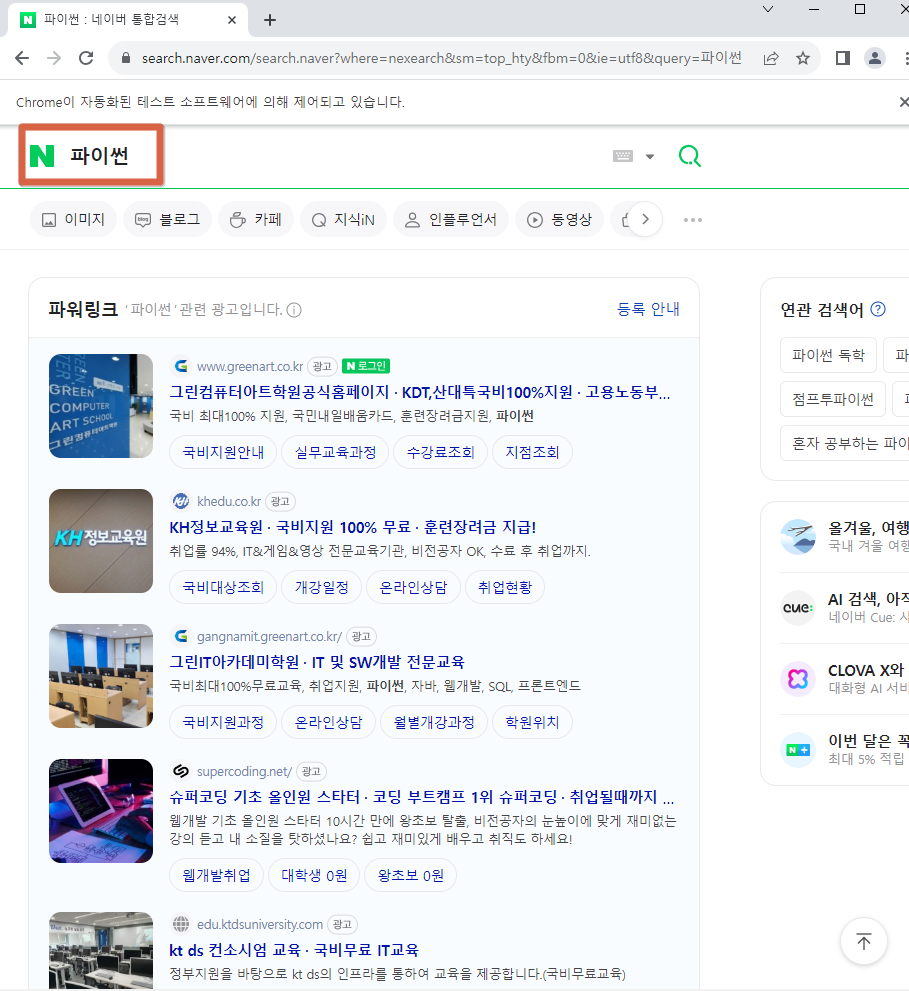Show more search tabs with the right chevron

(x=645, y=219)
